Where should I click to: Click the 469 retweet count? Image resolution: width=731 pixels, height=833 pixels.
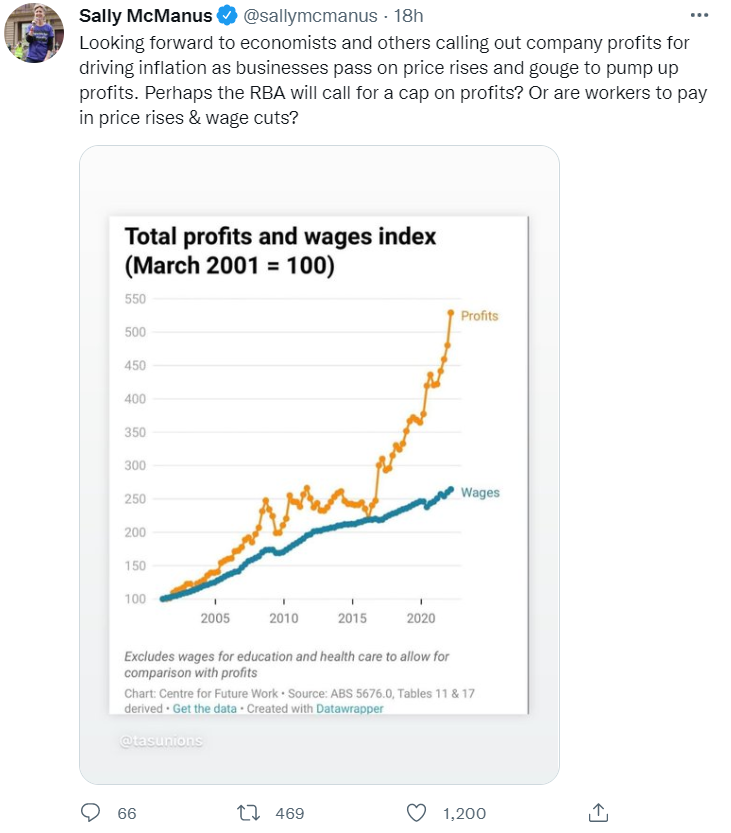pos(289,813)
